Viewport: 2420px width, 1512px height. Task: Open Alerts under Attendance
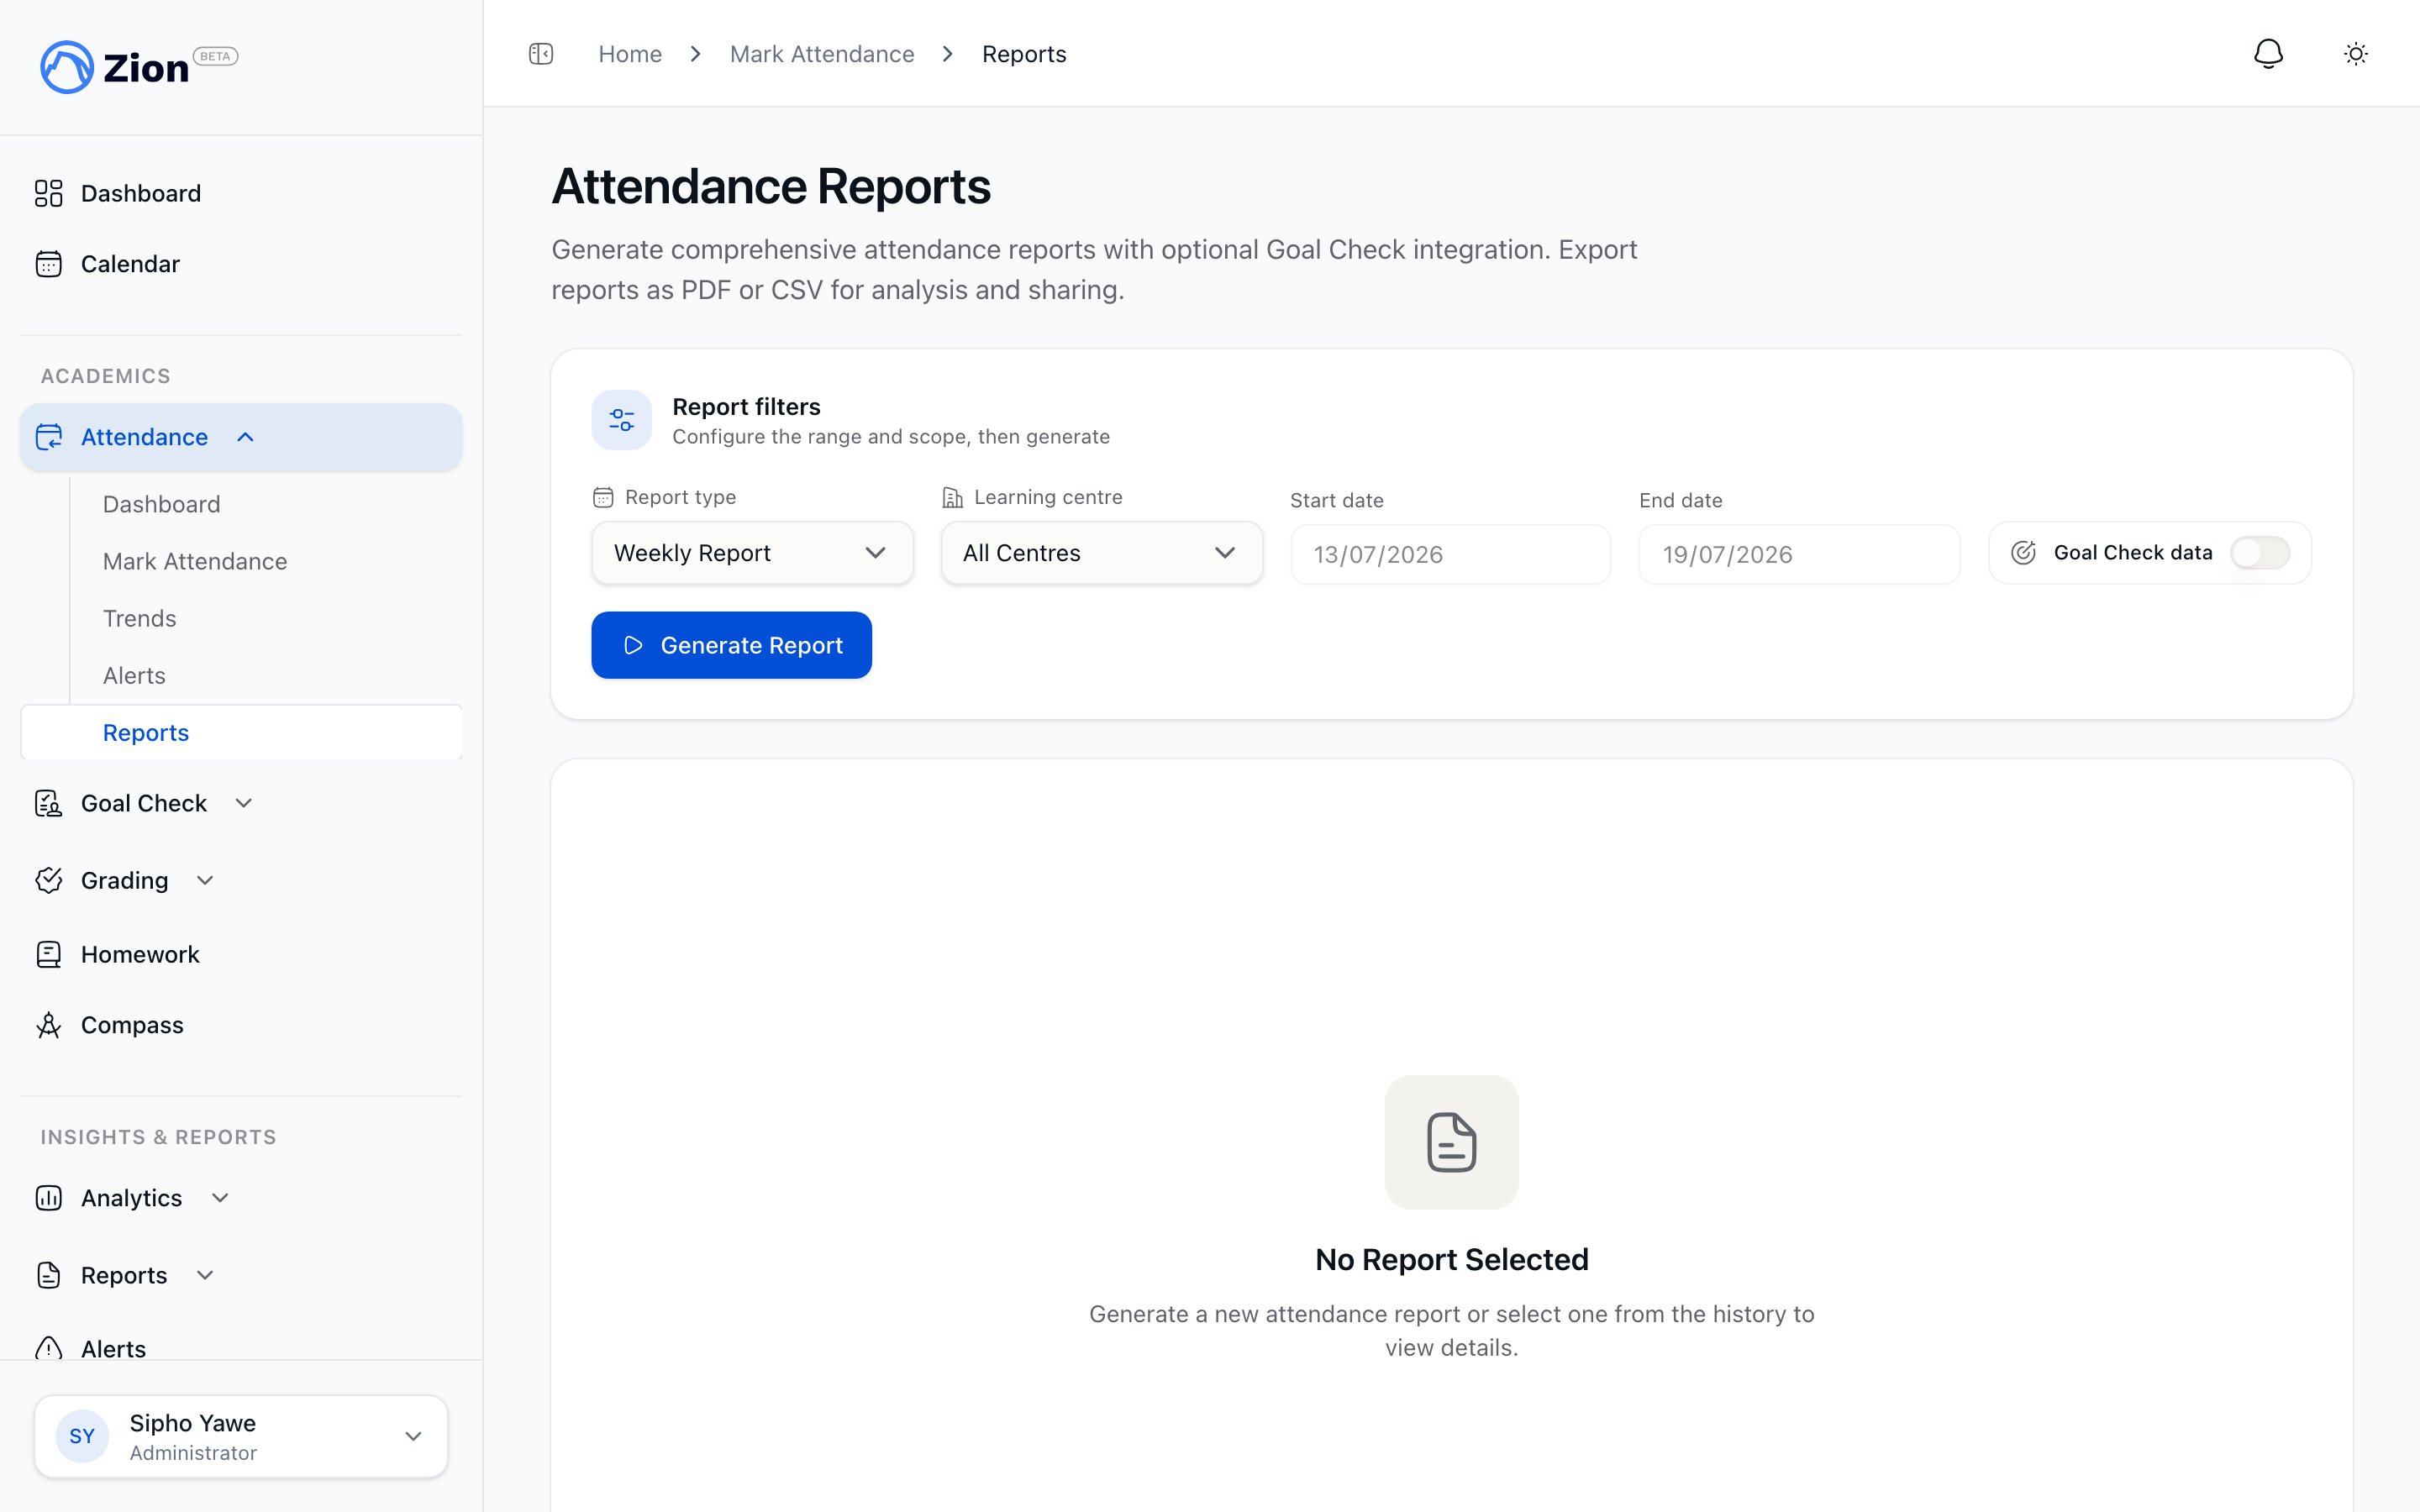[134, 675]
